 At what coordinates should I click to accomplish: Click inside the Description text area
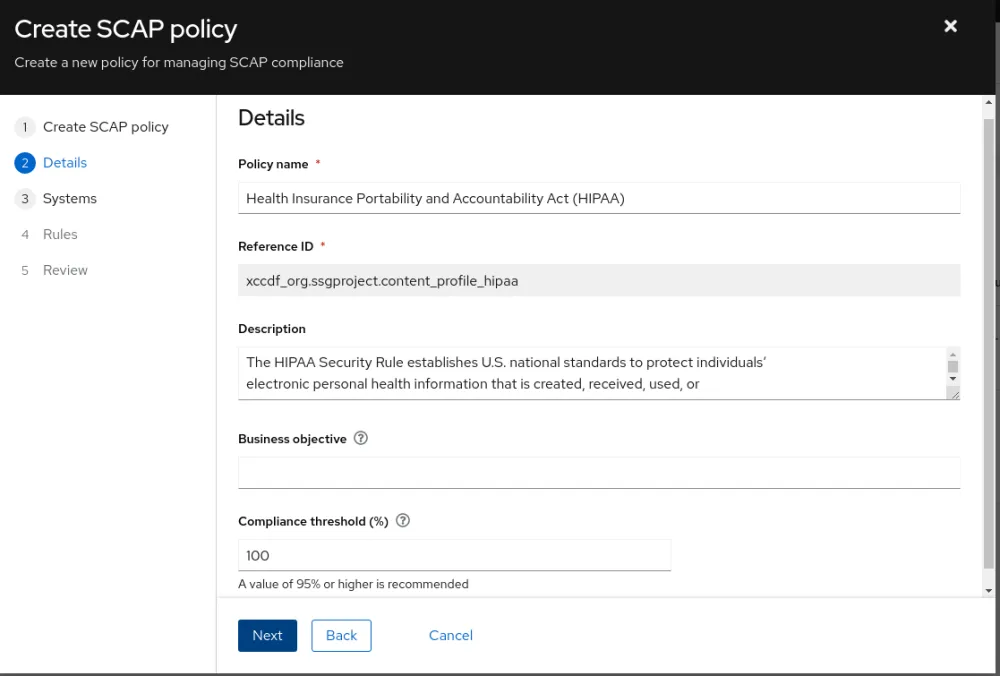[x=590, y=373]
